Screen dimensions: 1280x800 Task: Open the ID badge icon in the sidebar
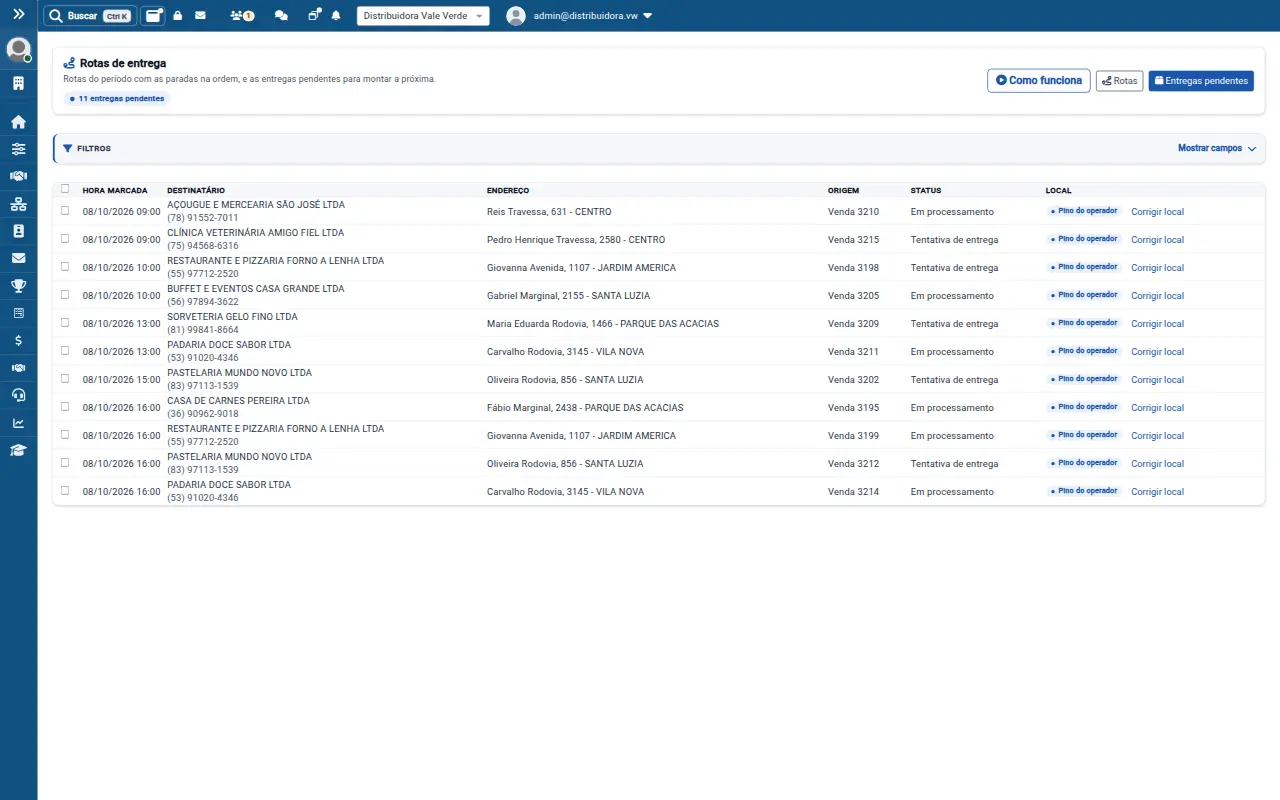point(18,231)
